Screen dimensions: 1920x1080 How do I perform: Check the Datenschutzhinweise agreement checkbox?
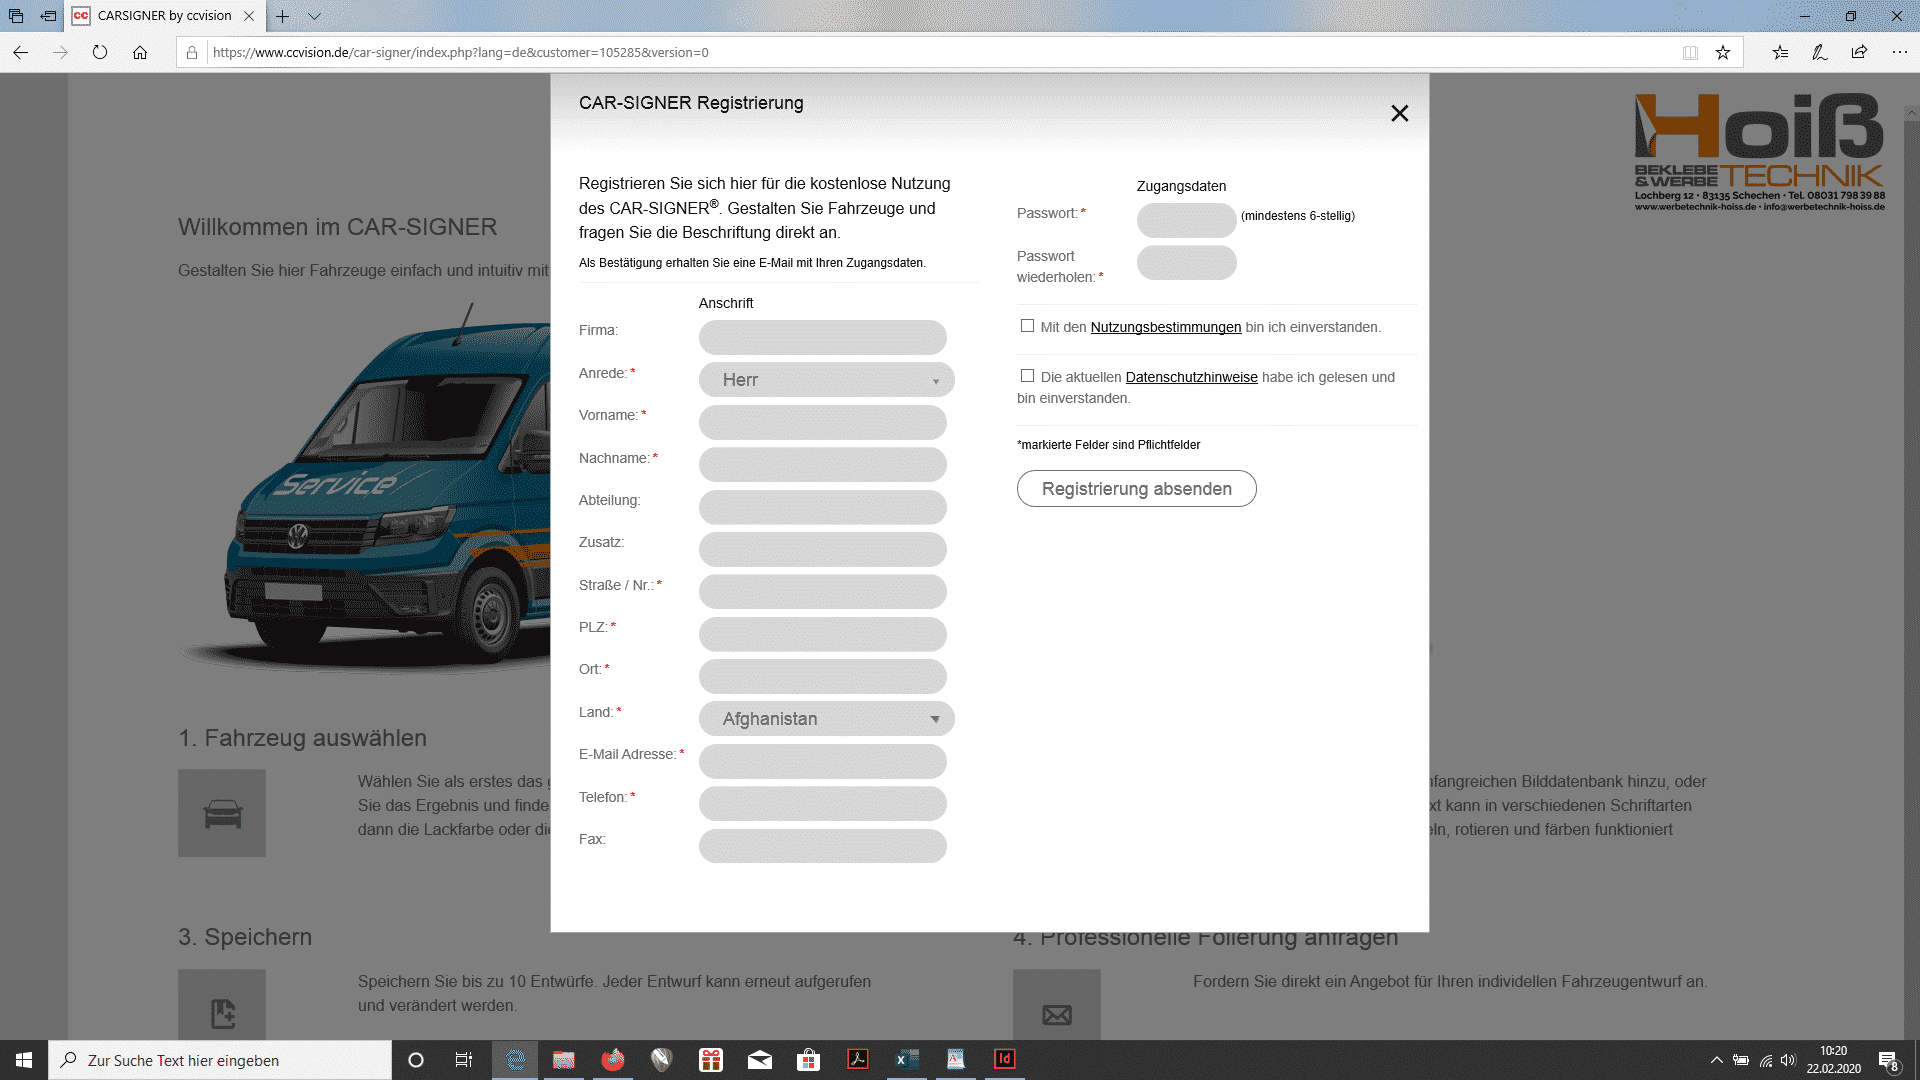click(x=1027, y=376)
